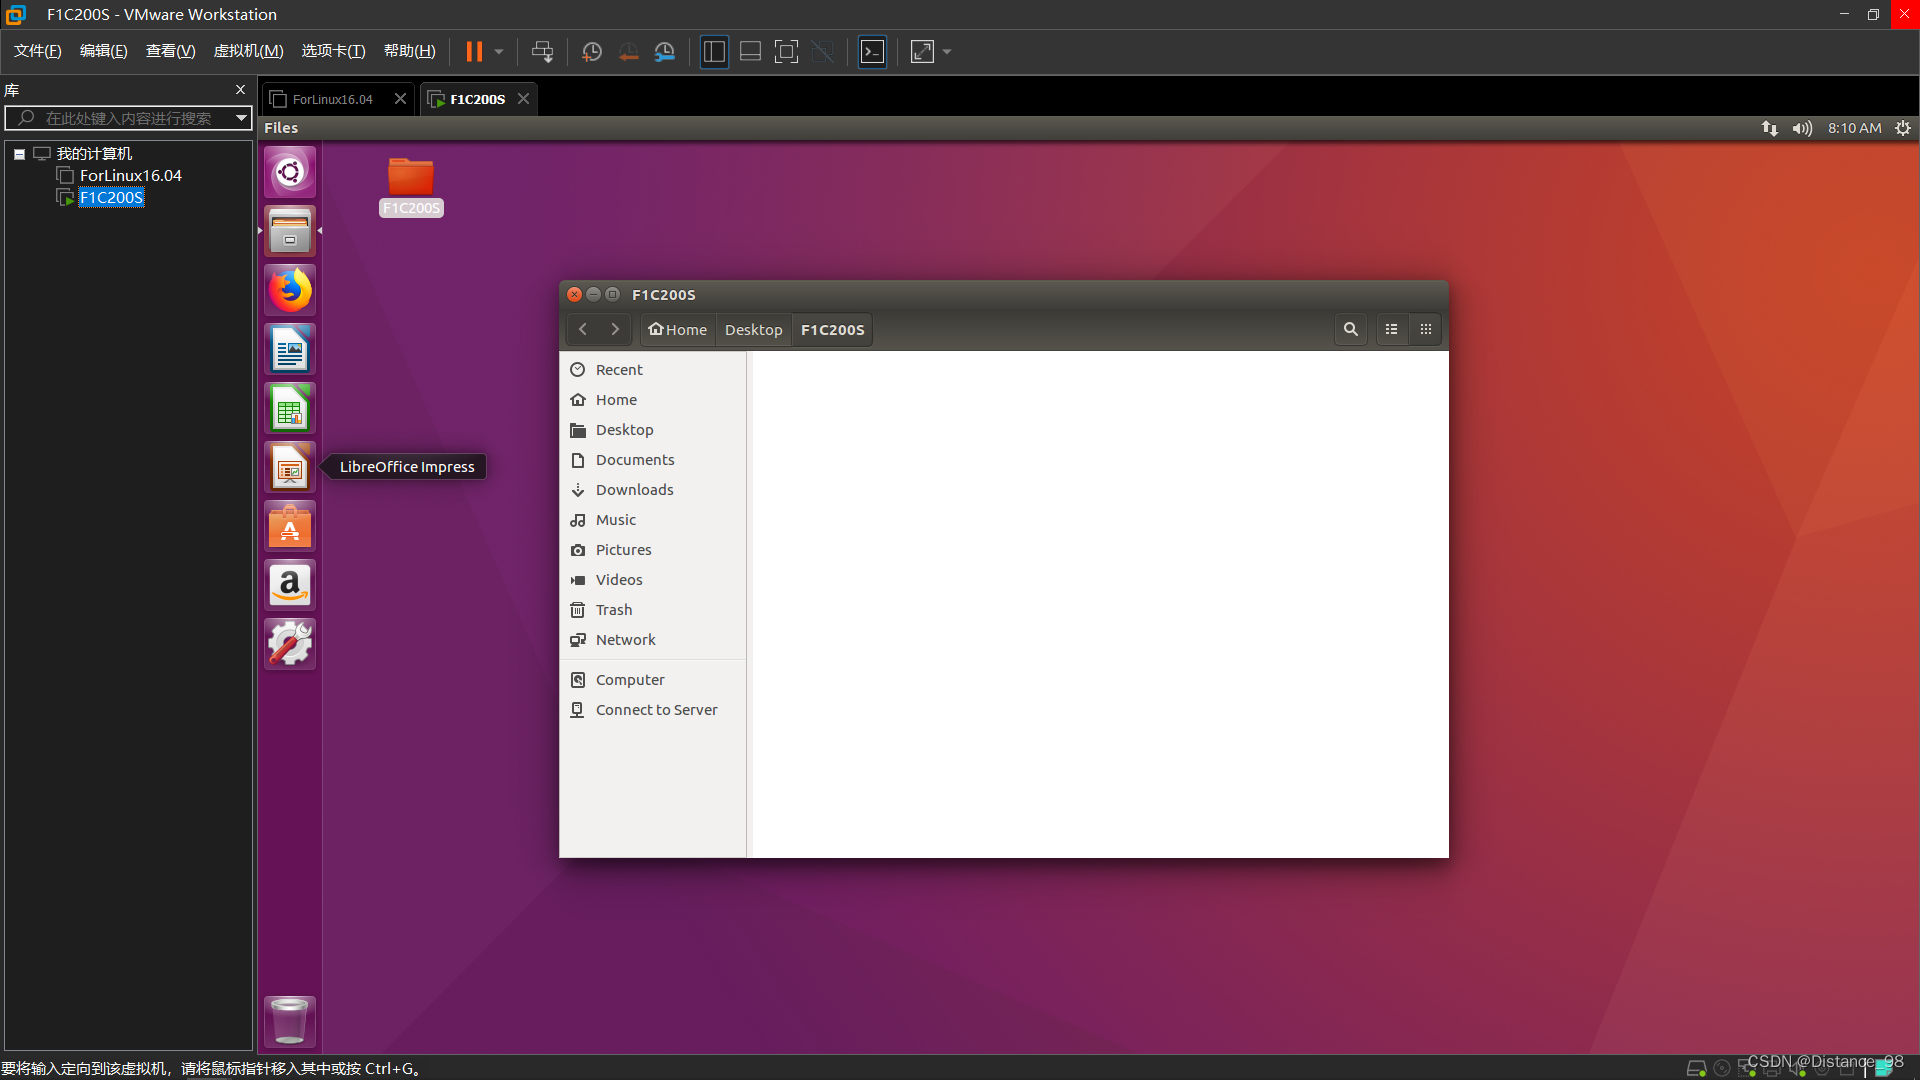Open the library search dropdown arrow

pyautogui.click(x=241, y=118)
